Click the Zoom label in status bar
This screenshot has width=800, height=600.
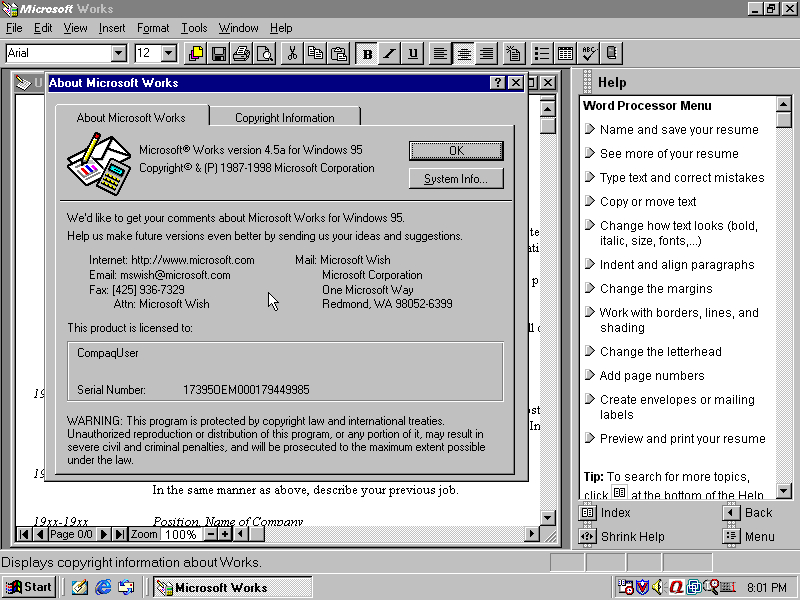point(143,534)
